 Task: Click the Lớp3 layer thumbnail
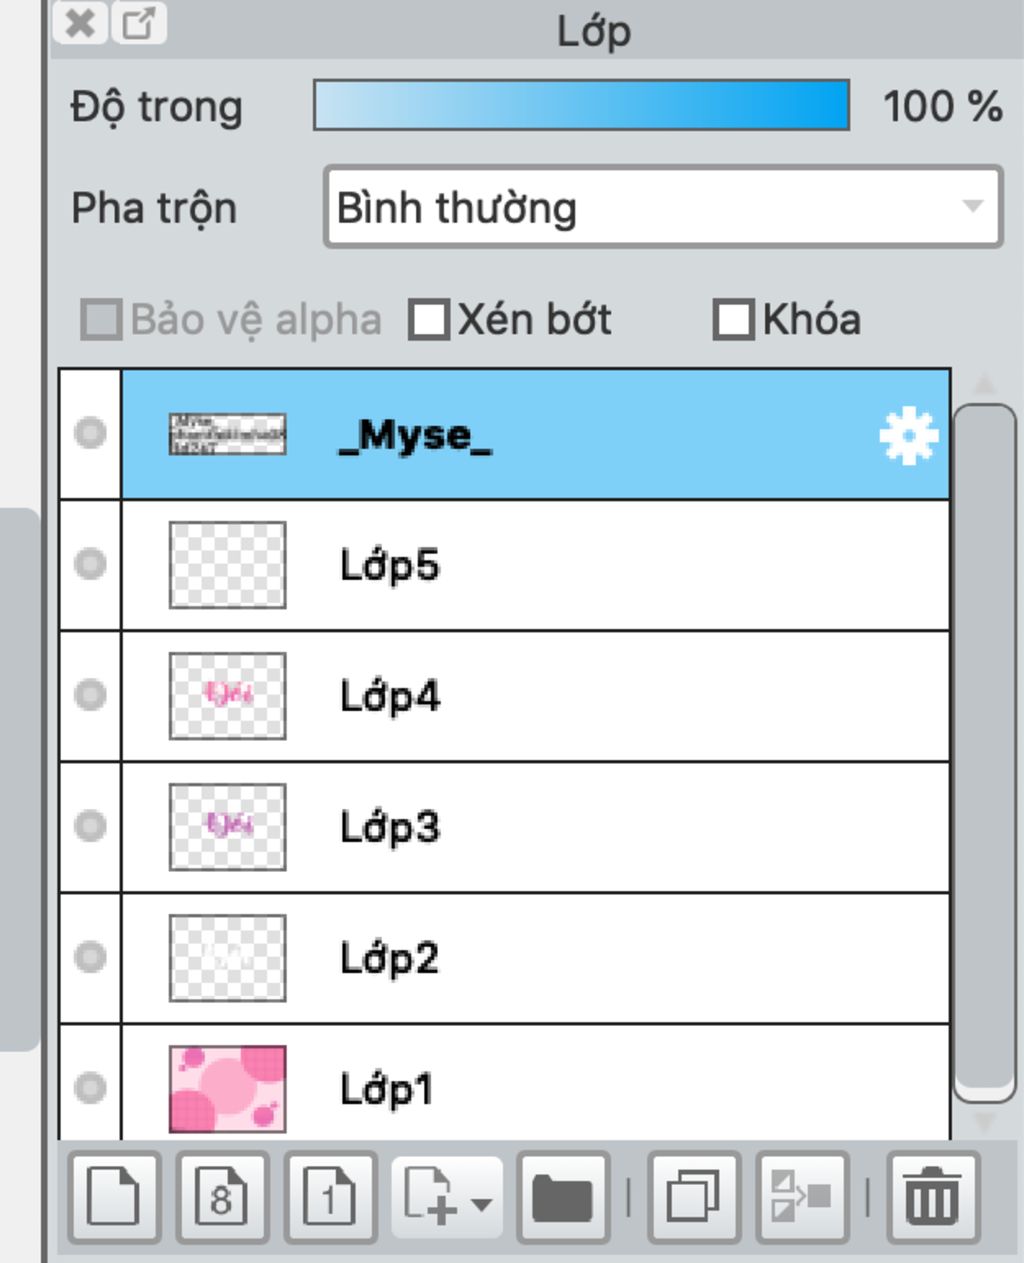click(x=228, y=827)
